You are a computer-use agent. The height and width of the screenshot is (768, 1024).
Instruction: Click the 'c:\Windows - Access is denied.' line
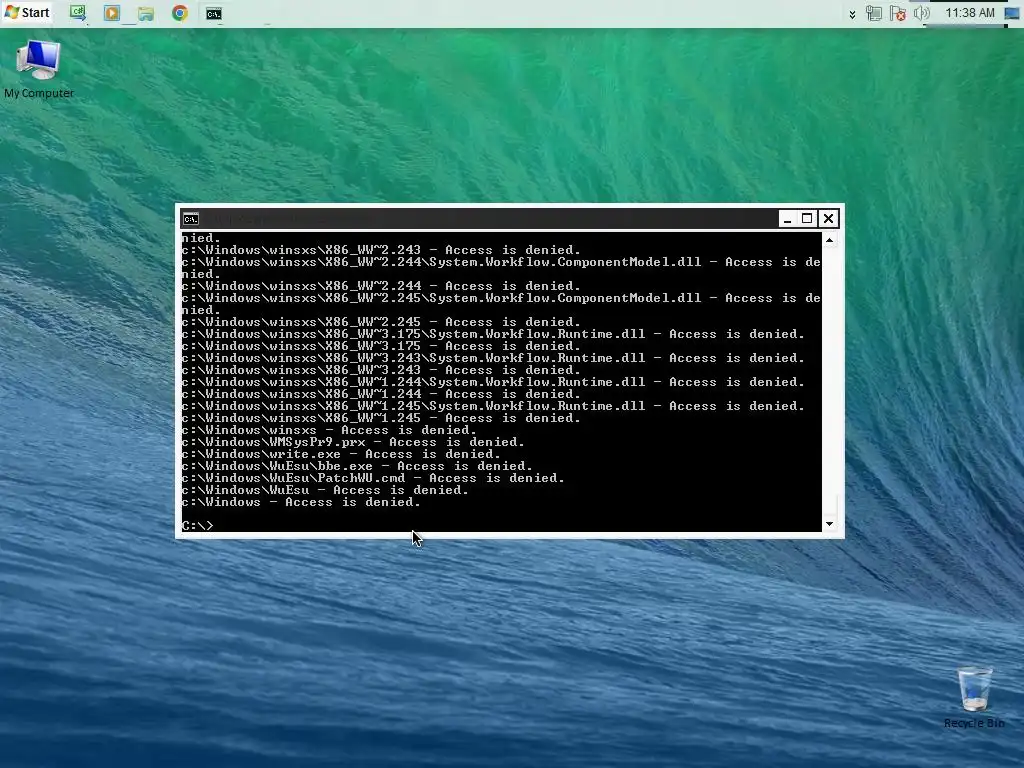click(301, 502)
